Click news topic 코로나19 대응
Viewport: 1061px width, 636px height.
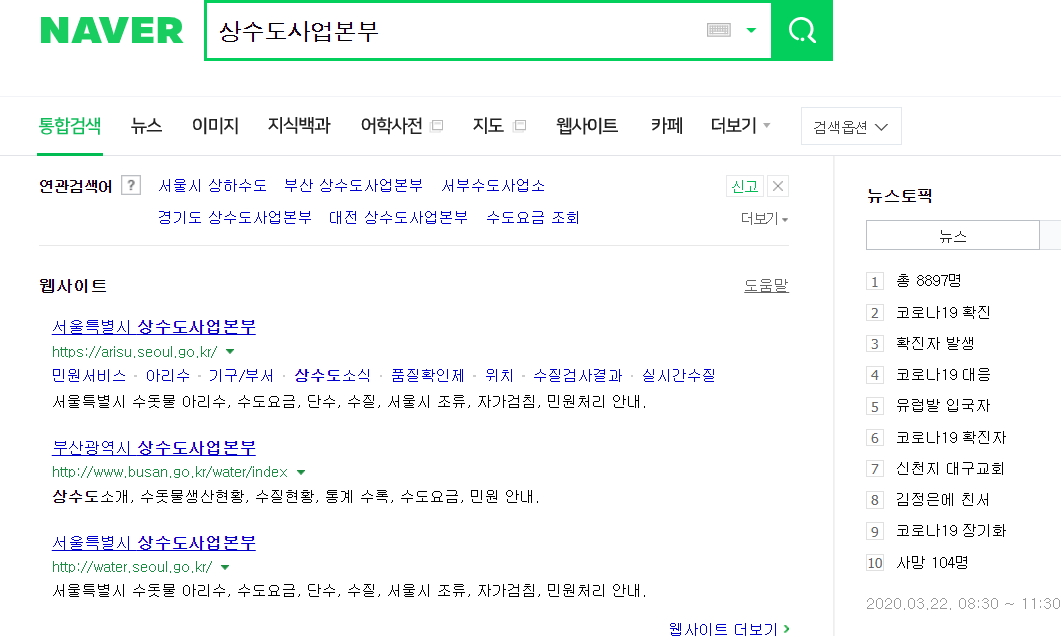[x=943, y=375]
